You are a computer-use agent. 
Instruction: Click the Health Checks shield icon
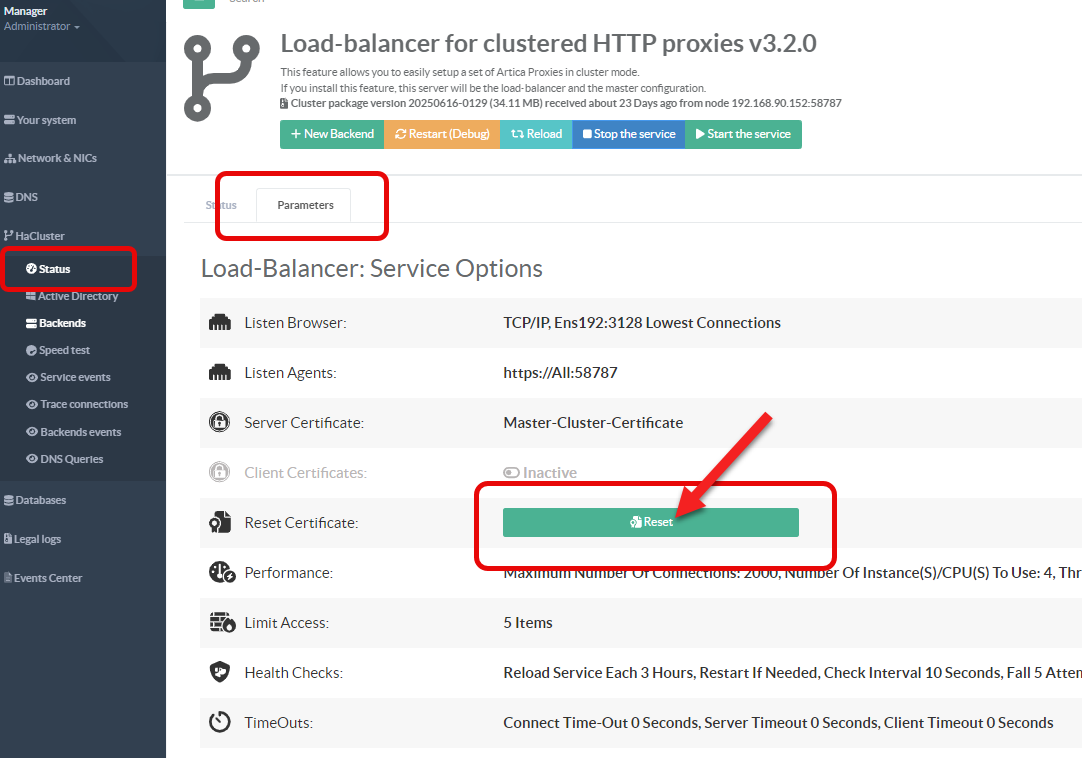(x=219, y=673)
